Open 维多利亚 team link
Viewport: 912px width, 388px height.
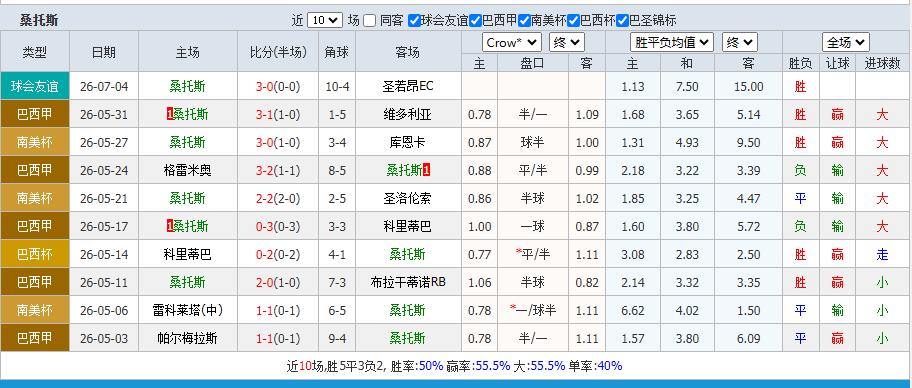click(408, 115)
